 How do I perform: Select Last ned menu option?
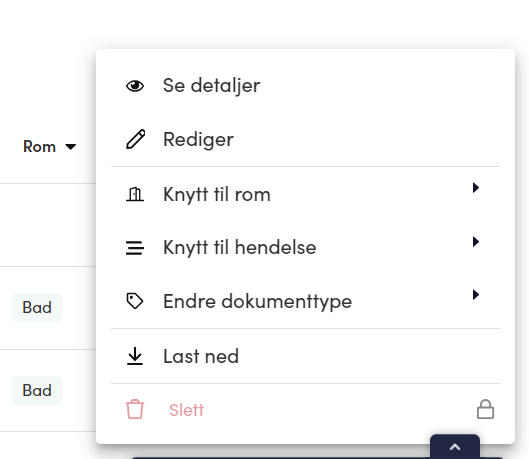click(x=305, y=356)
